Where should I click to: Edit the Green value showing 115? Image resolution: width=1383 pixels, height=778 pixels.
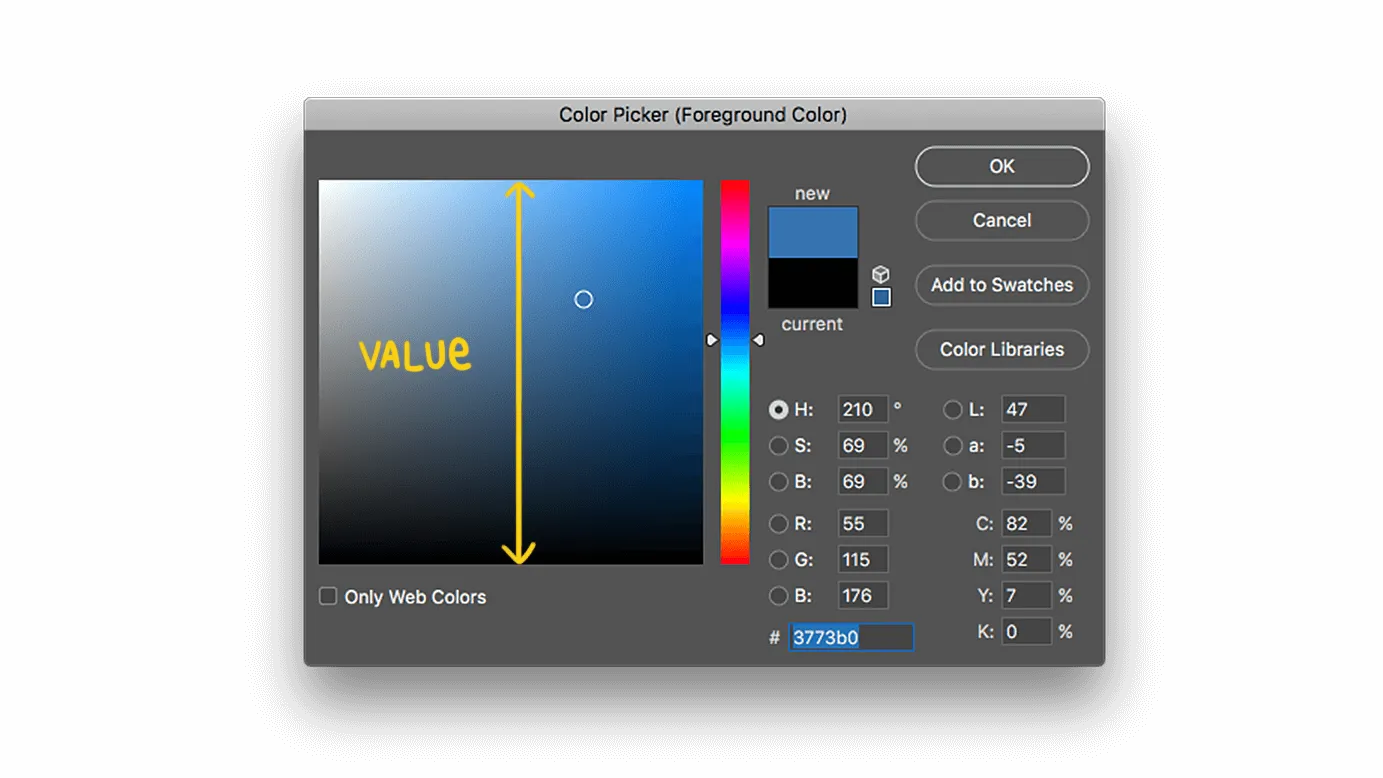click(x=862, y=559)
